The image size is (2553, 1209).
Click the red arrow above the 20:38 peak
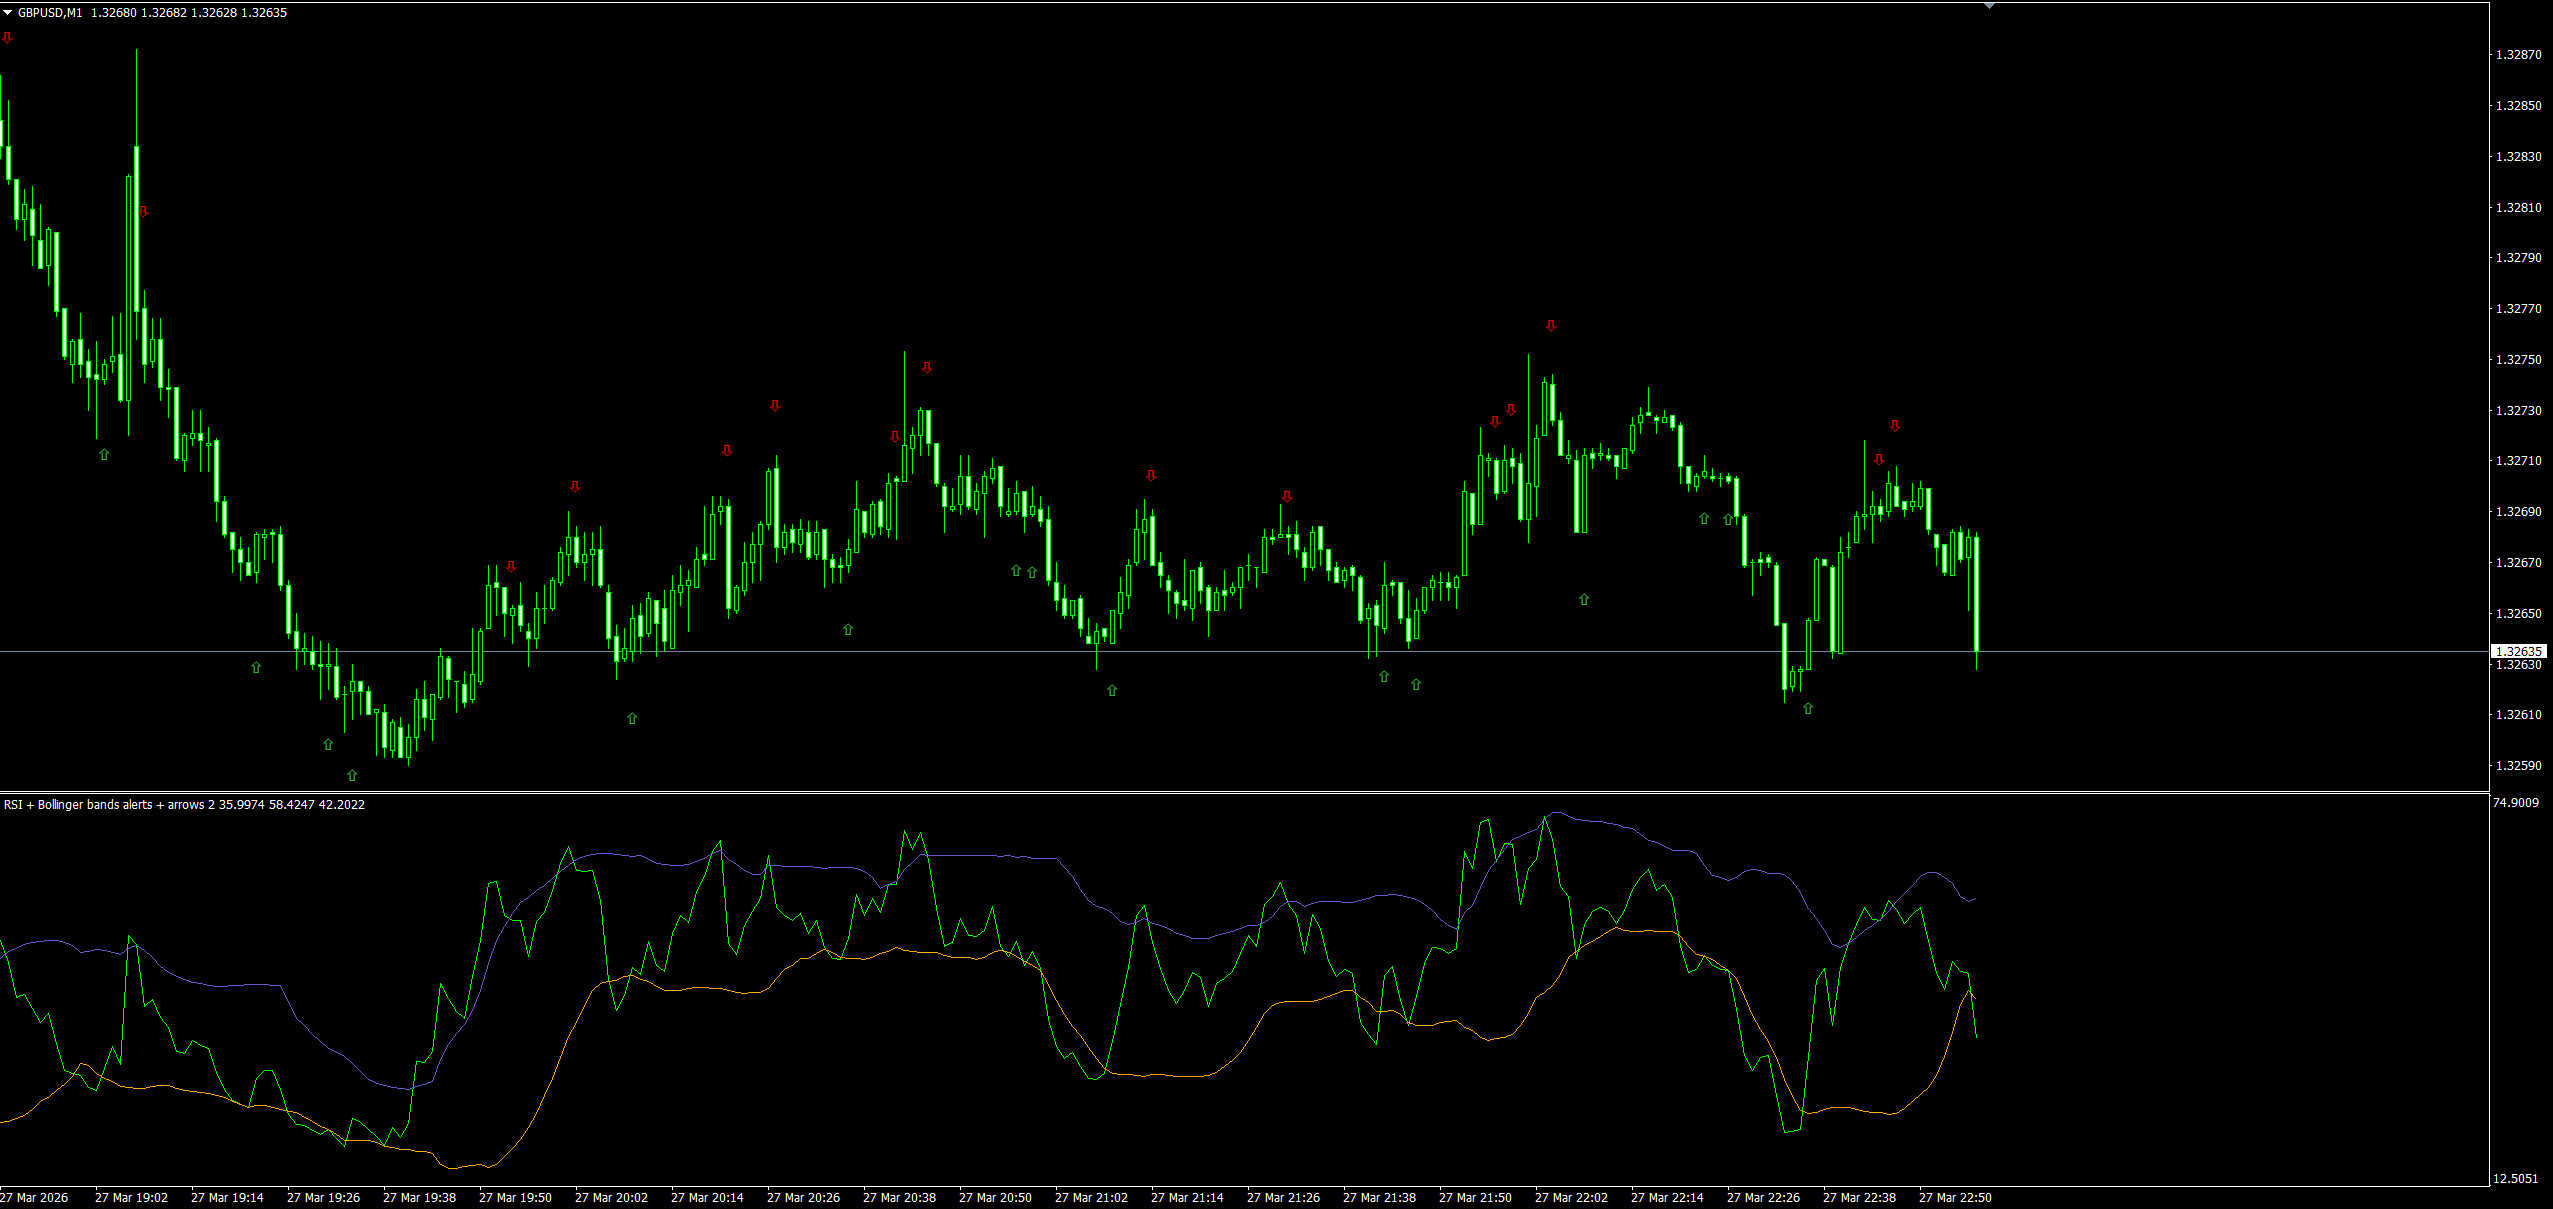[925, 368]
